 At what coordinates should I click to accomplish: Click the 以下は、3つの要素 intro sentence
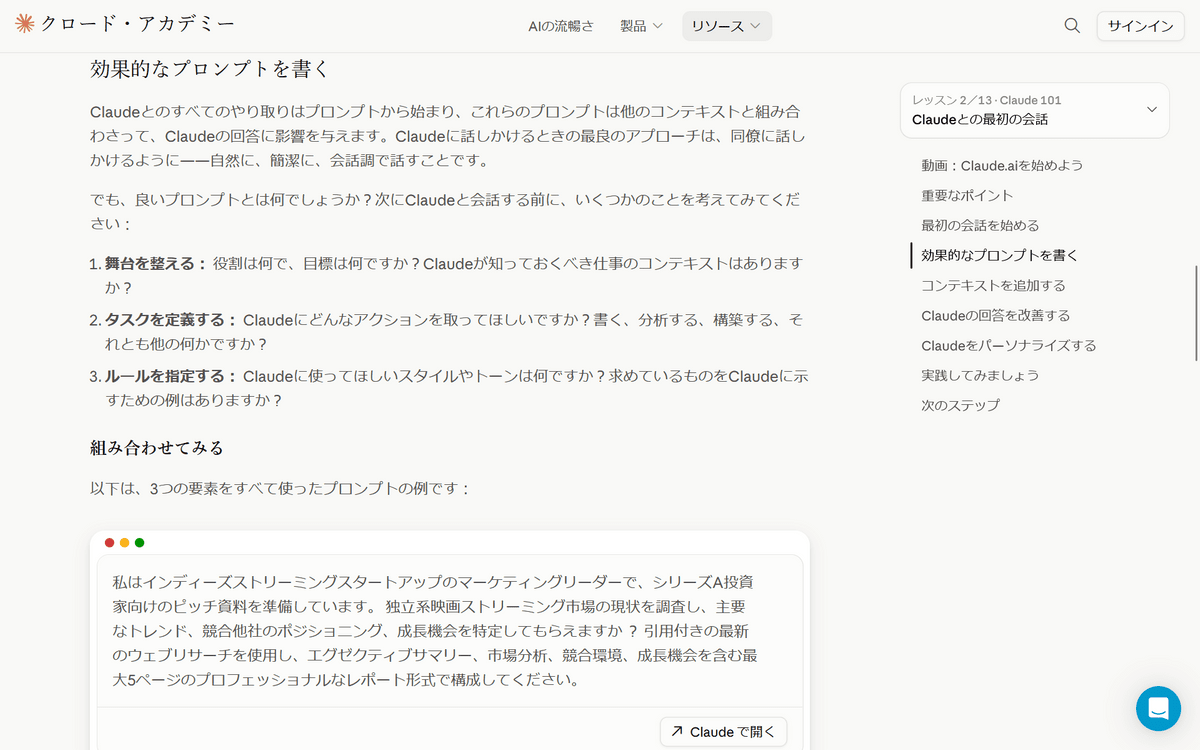[x=280, y=489]
